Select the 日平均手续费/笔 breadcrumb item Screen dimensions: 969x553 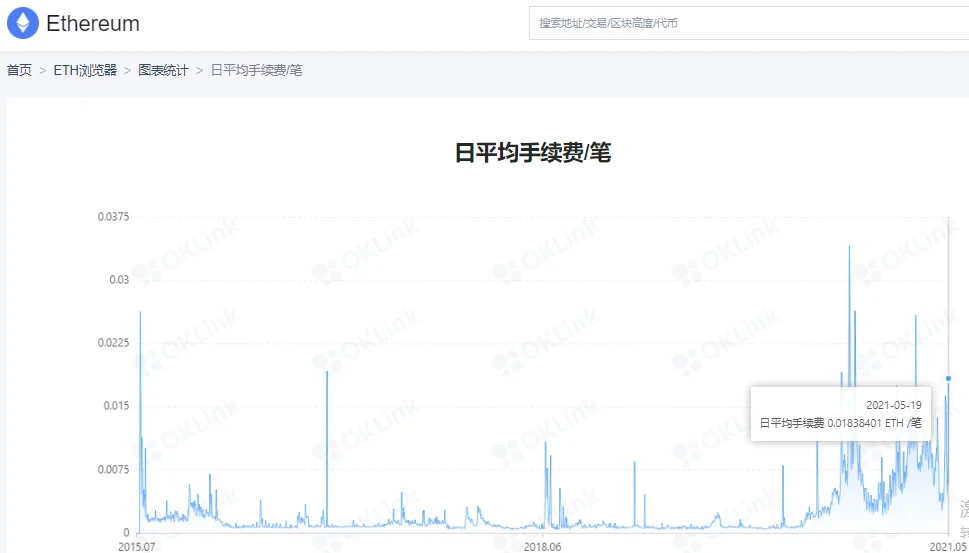256,70
